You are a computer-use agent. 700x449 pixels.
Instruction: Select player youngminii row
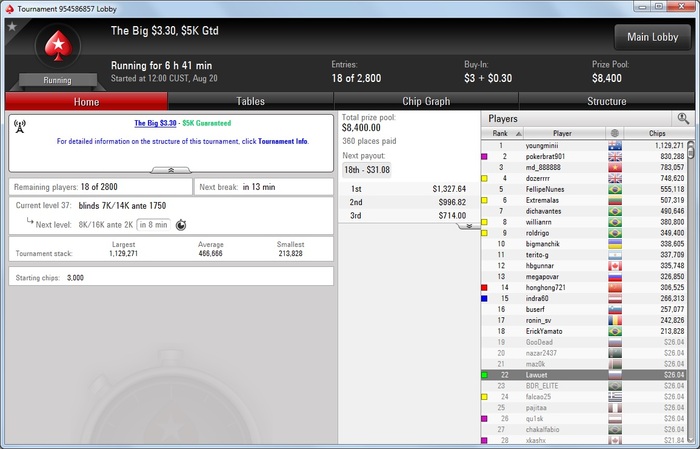pos(584,146)
